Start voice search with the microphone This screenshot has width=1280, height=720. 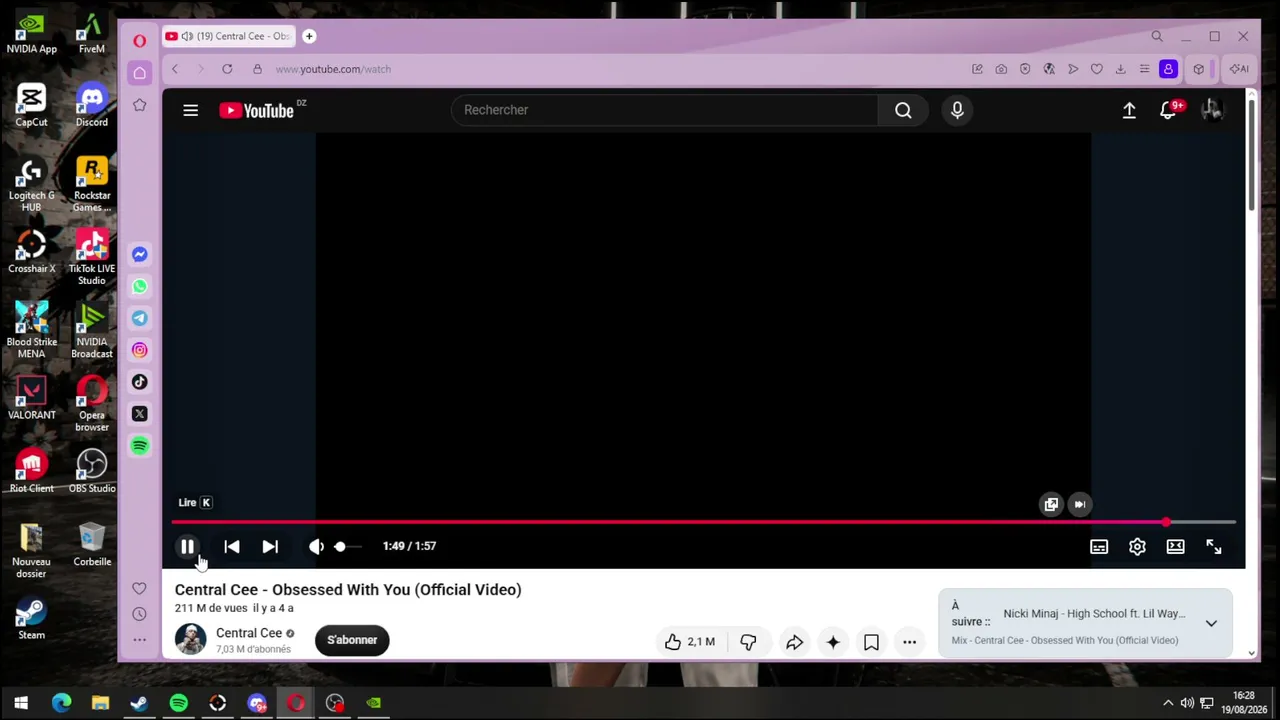click(x=957, y=110)
